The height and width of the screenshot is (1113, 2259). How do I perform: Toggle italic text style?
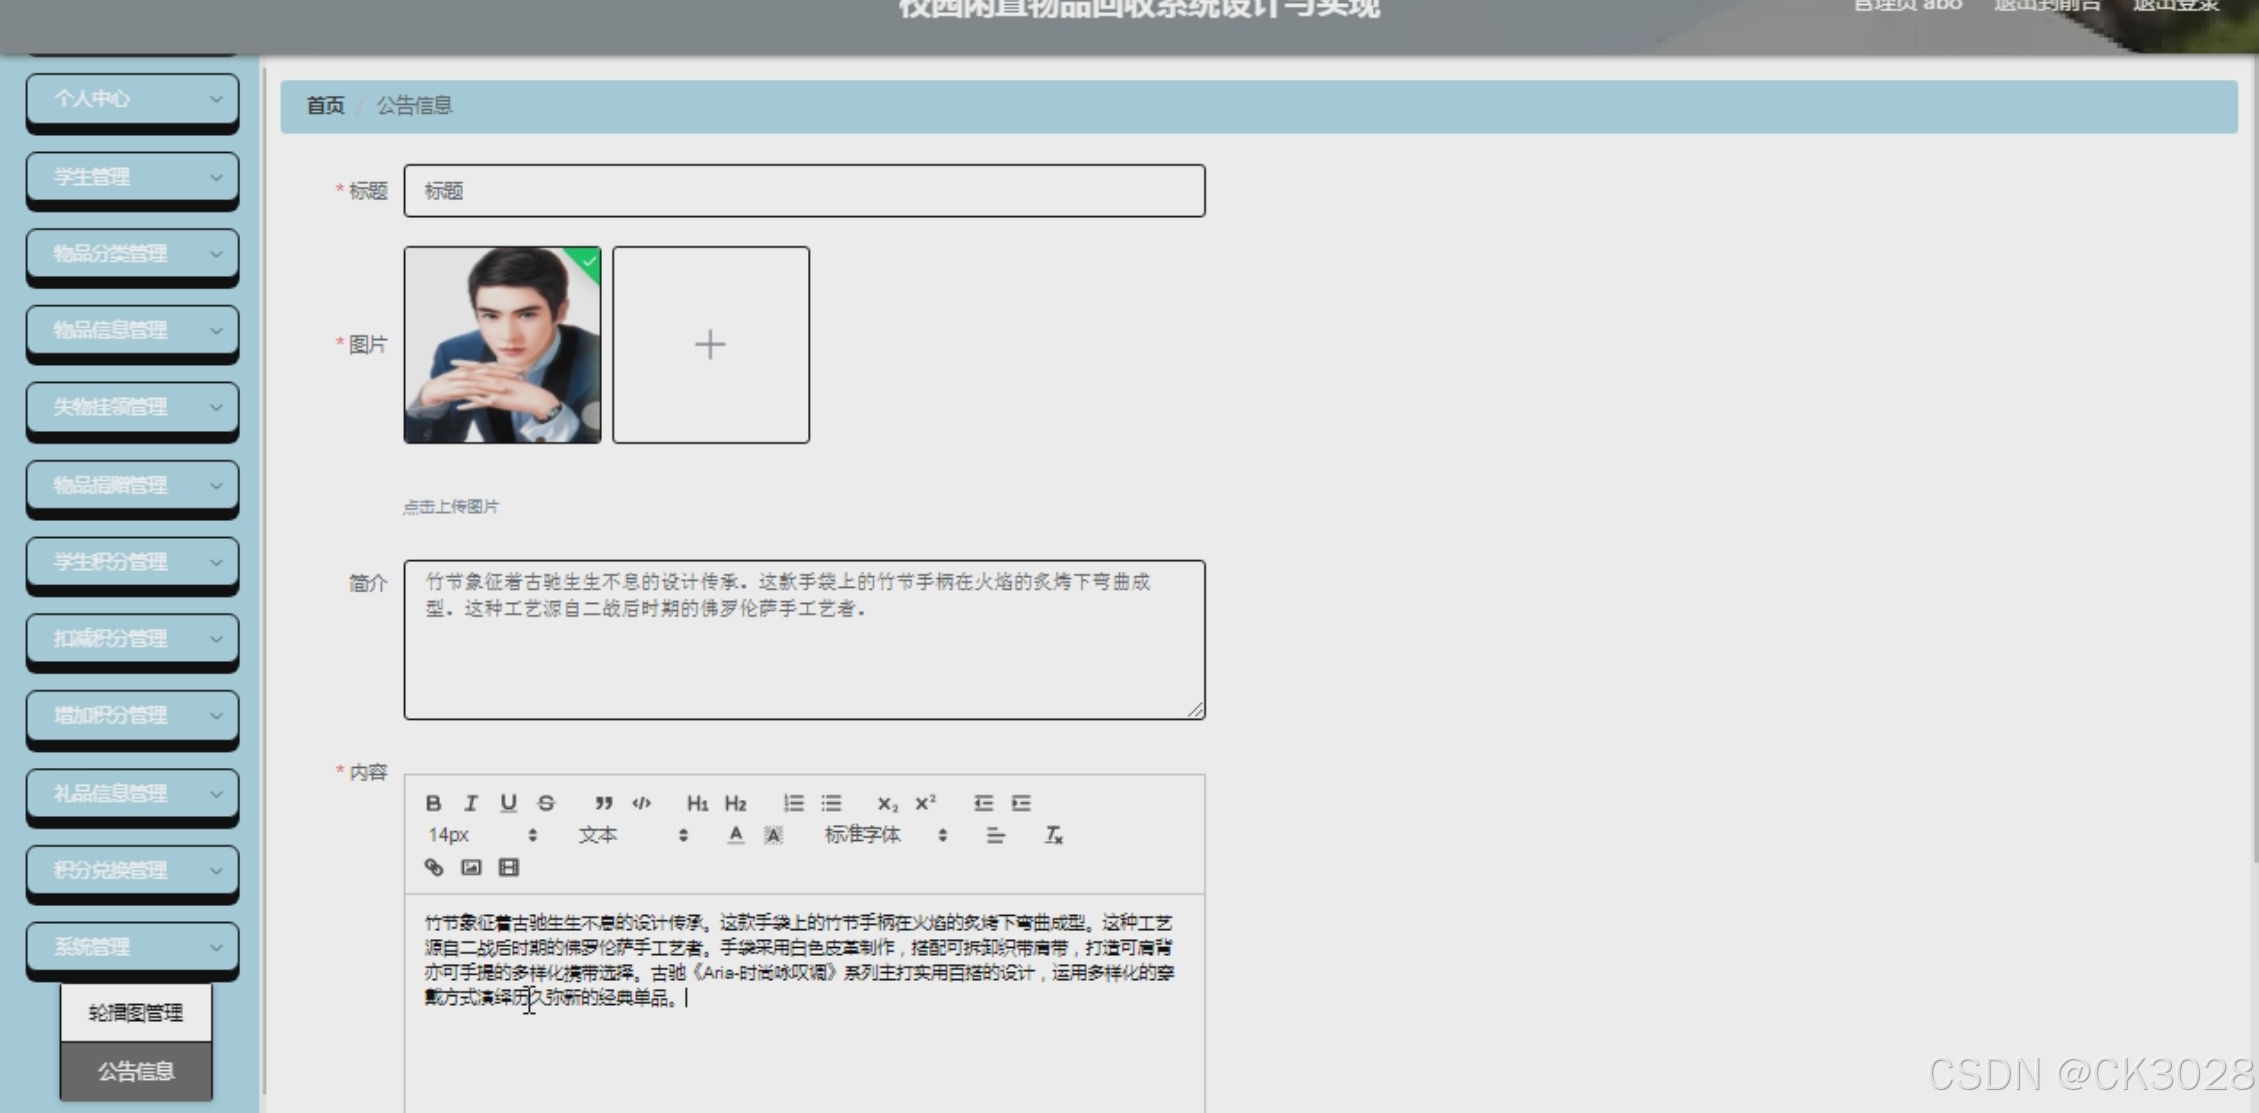point(471,803)
